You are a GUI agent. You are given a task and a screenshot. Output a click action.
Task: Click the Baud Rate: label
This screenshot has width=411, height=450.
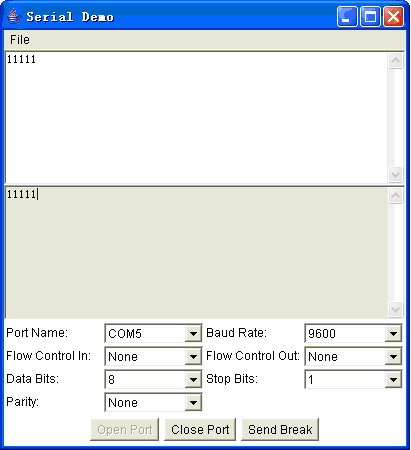(236, 333)
